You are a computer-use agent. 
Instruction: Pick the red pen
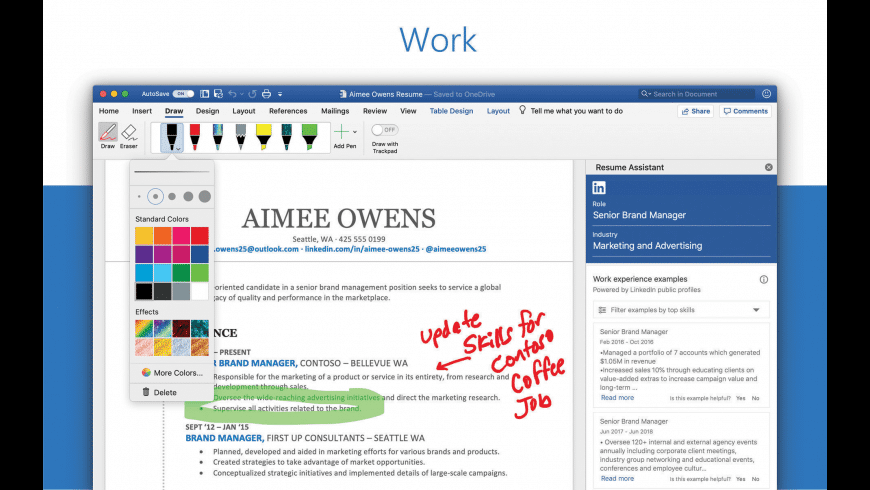(195, 137)
